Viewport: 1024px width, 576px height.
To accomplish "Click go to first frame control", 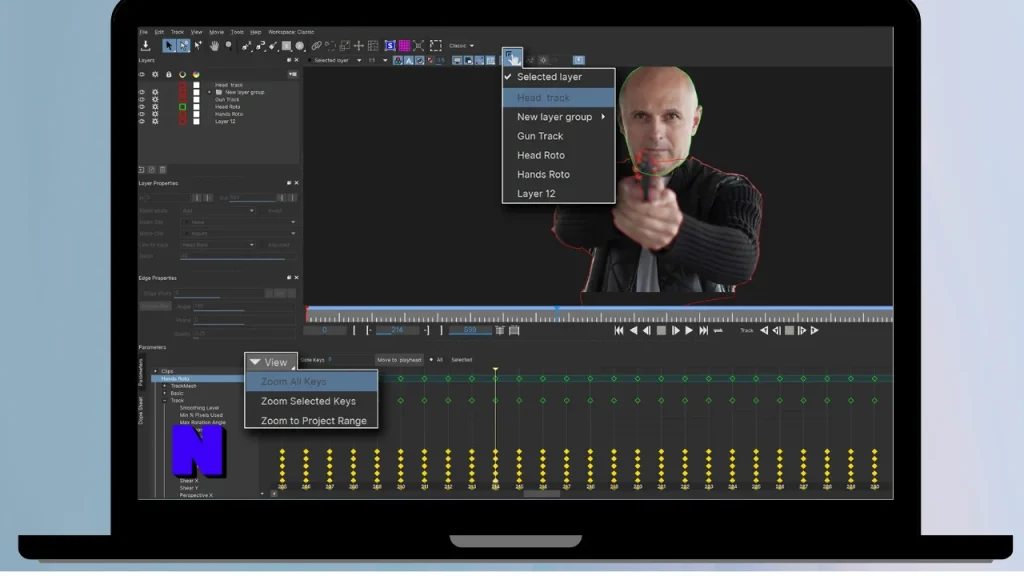I will click(x=618, y=330).
